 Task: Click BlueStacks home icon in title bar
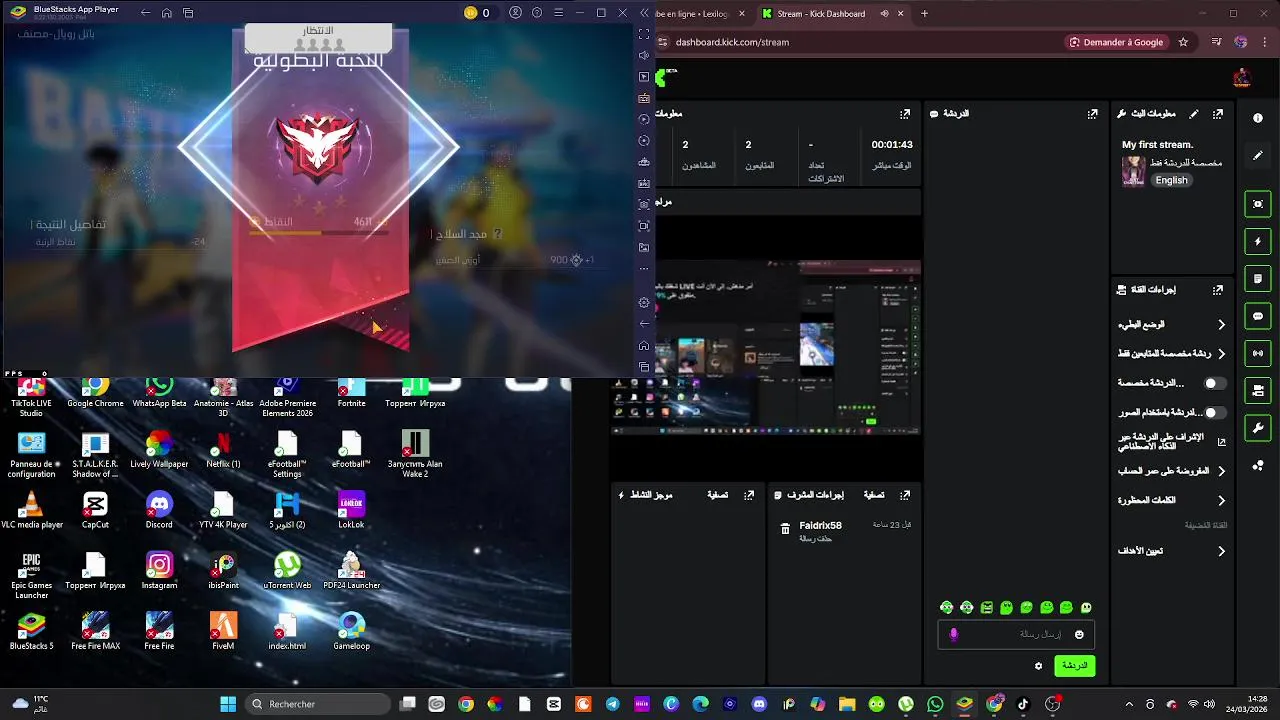(167, 13)
